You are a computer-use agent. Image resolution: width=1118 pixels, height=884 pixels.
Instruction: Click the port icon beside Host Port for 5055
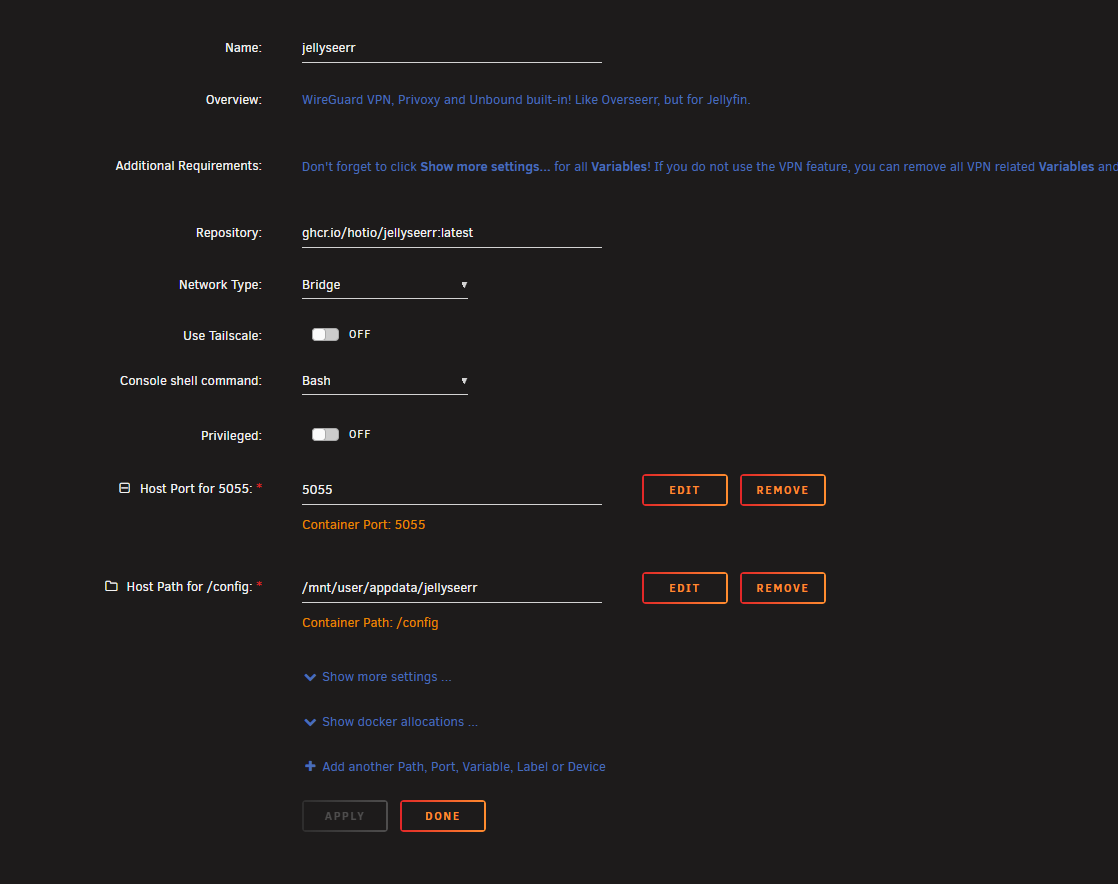pyautogui.click(x=125, y=489)
